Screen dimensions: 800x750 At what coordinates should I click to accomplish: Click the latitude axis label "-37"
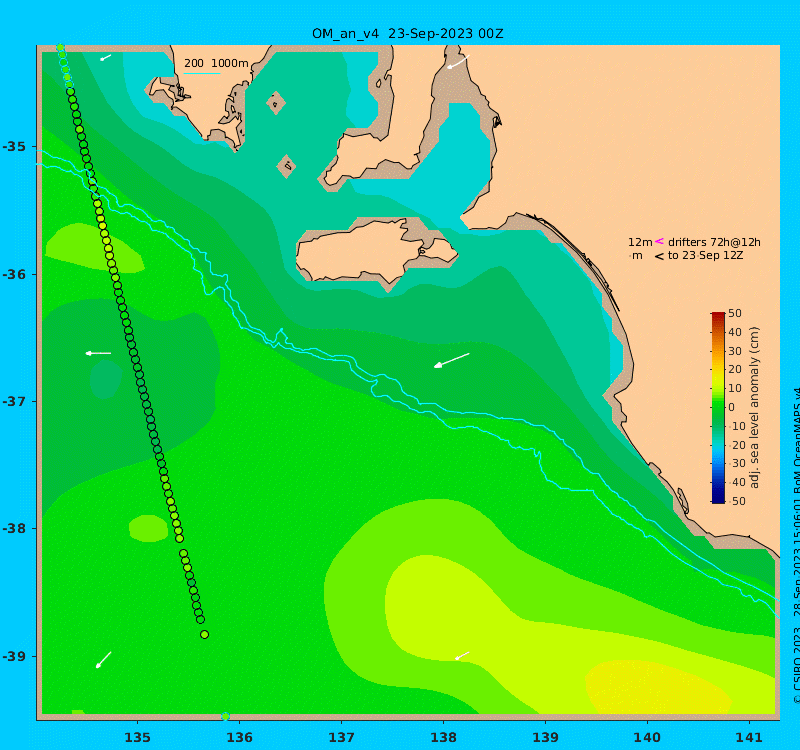click(x=14, y=402)
